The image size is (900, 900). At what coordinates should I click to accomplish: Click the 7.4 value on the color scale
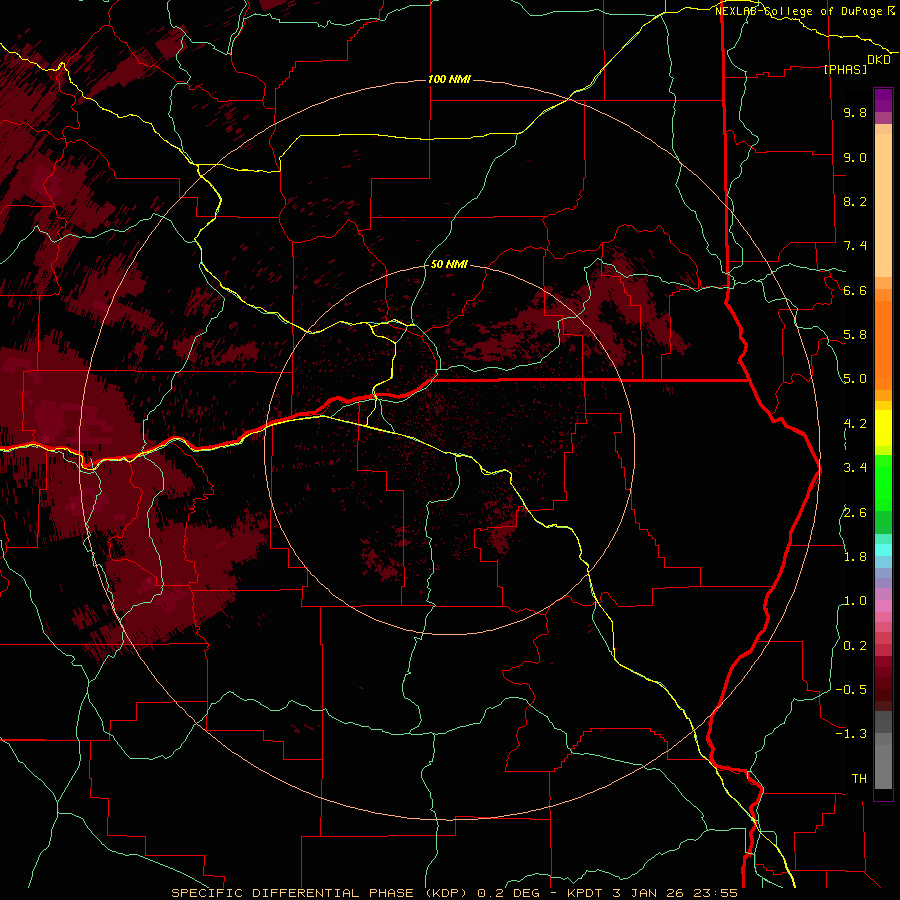point(855,246)
